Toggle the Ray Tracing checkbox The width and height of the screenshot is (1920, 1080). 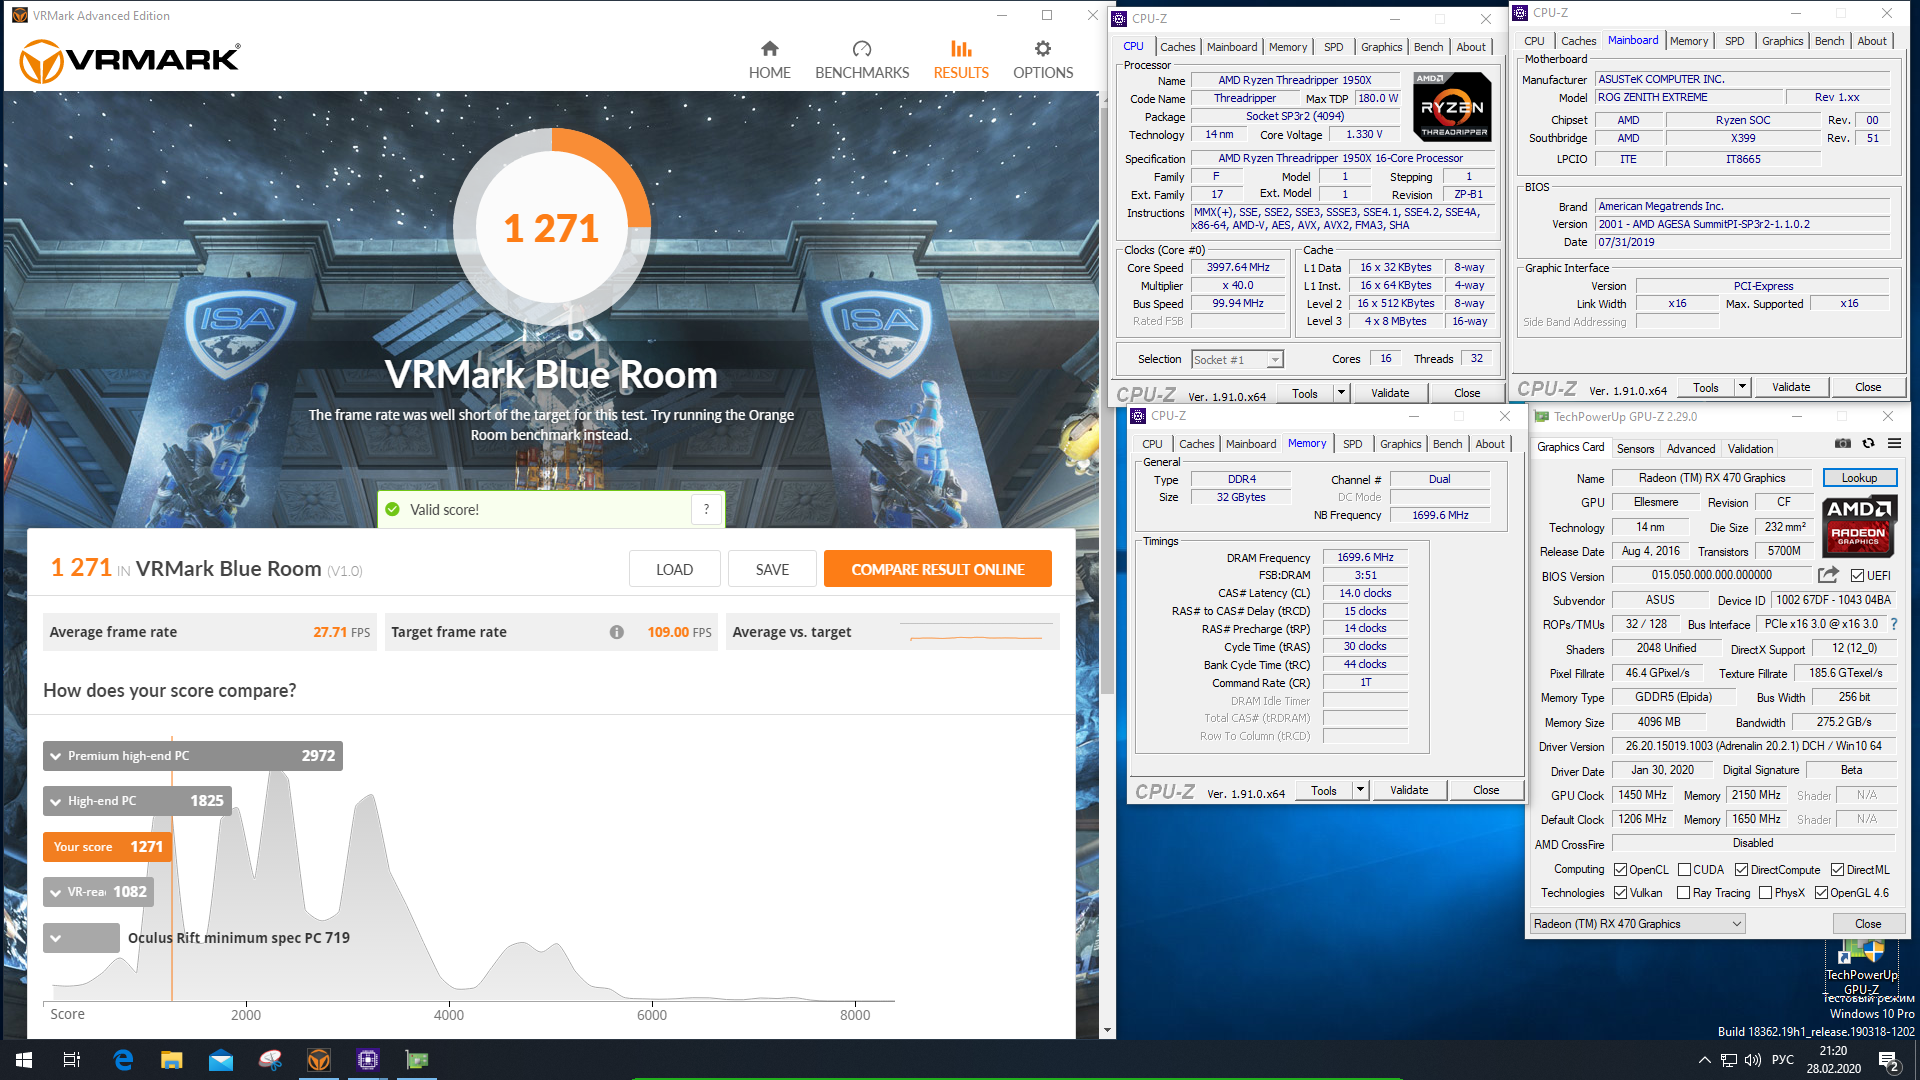pos(1684,893)
